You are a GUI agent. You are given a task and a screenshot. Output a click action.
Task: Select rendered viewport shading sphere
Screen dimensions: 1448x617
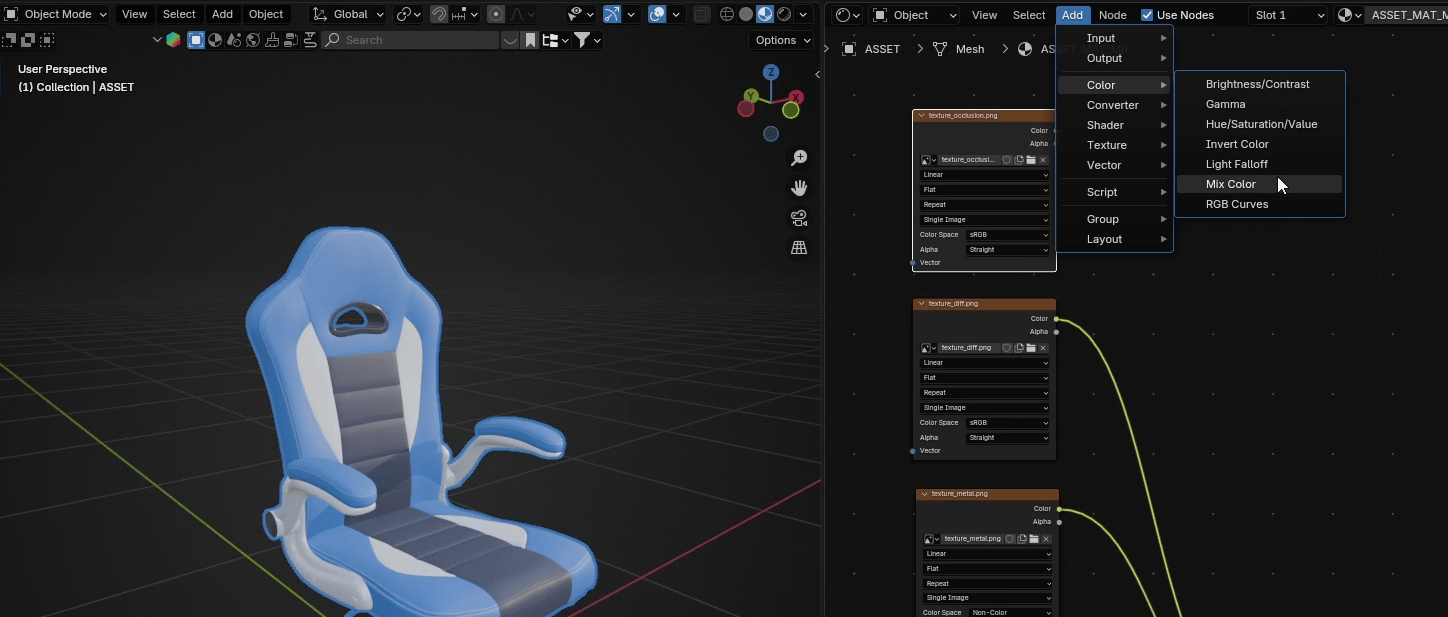pos(783,14)
